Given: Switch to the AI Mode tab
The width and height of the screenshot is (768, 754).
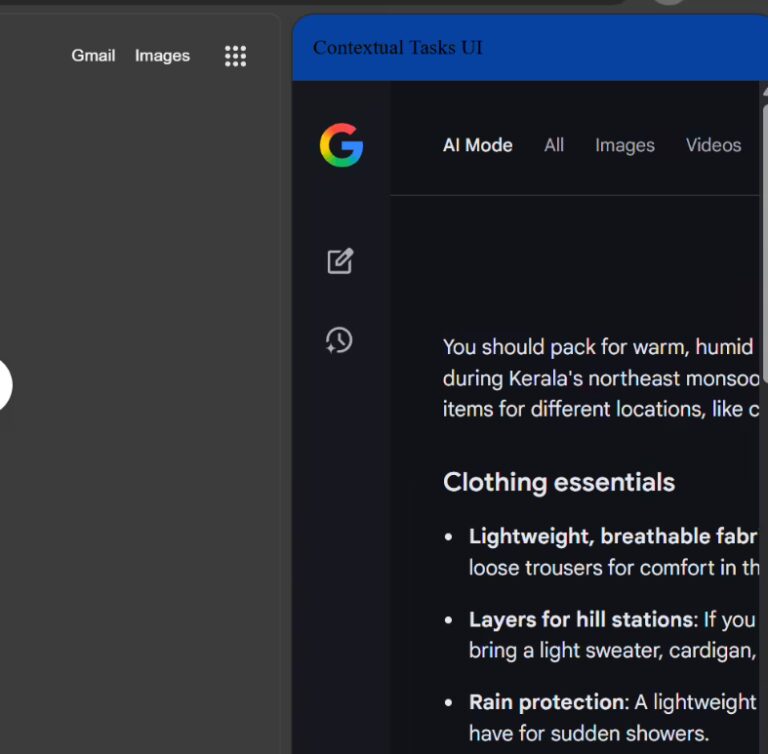Looking at the screenshot, I should click(477, 145).
